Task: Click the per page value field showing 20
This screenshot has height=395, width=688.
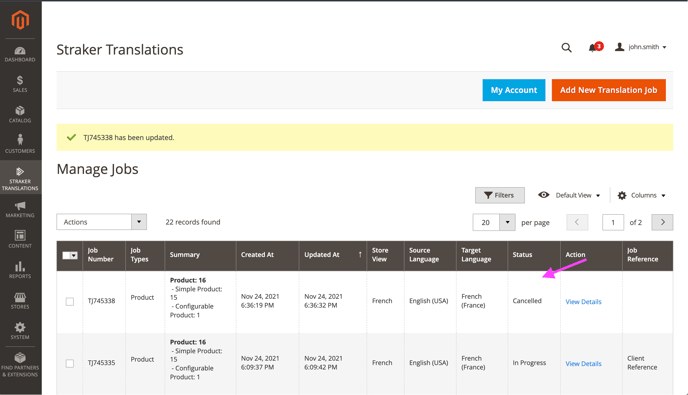Action: tap(486, 223)
